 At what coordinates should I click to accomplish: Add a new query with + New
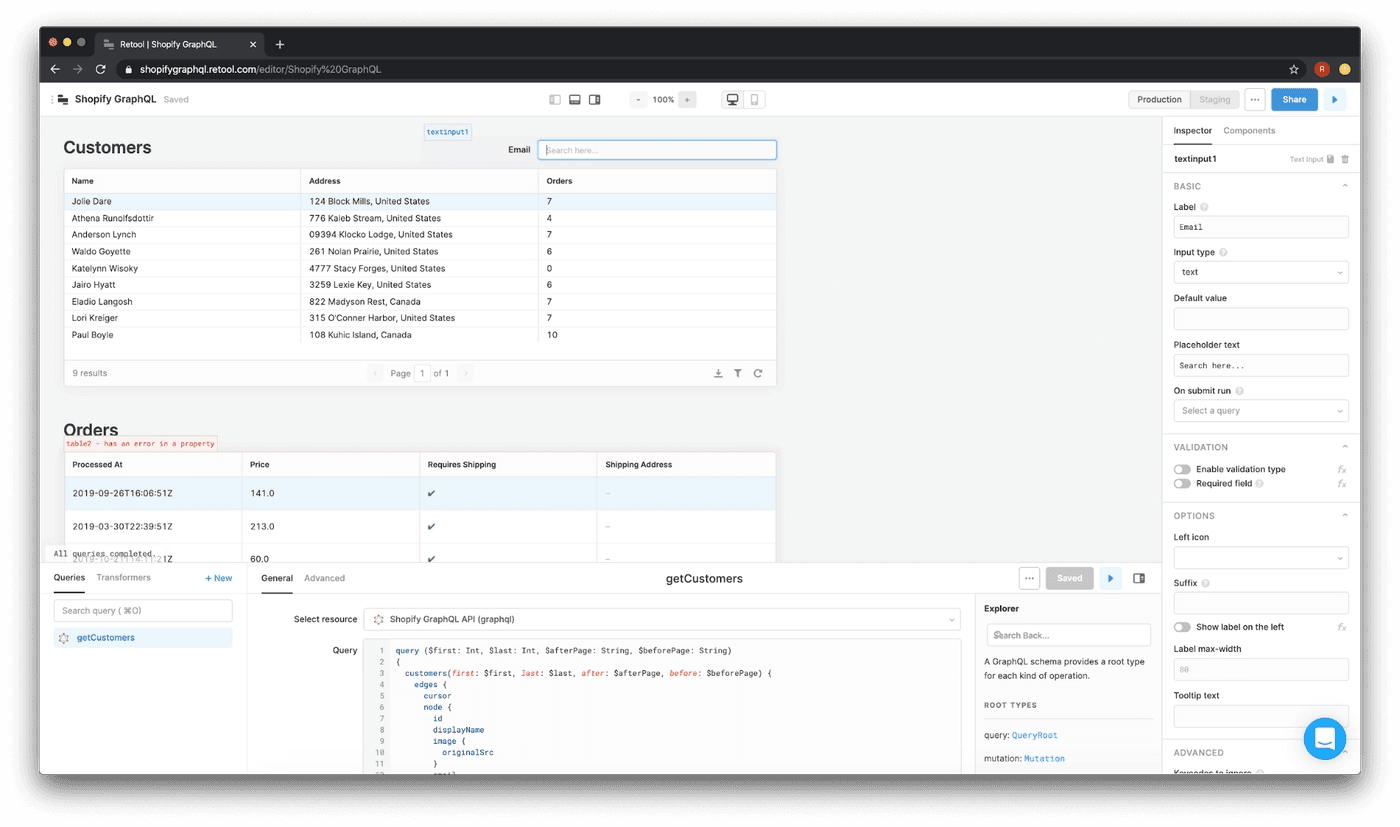pyautogui.click(x=218, y=578)
